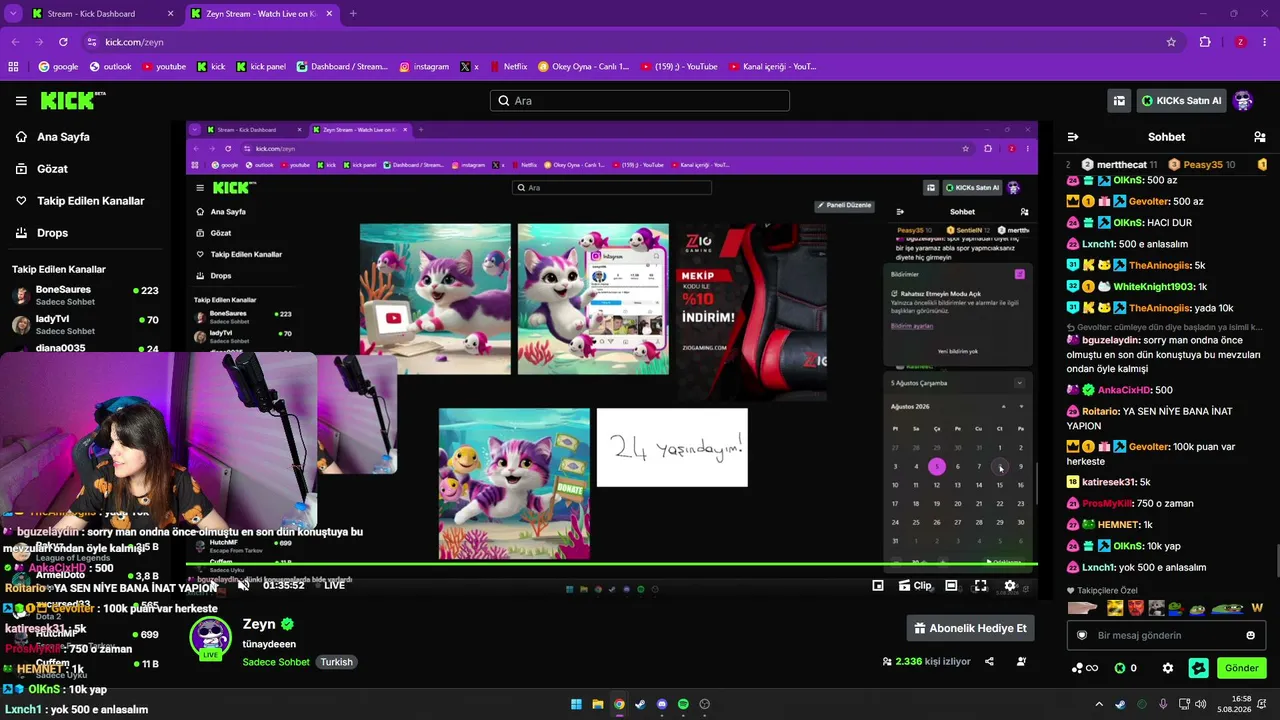This screenshot has width=1280, height=720.
Task: Open the Okey Oyna bookmark
Action: 584,67
